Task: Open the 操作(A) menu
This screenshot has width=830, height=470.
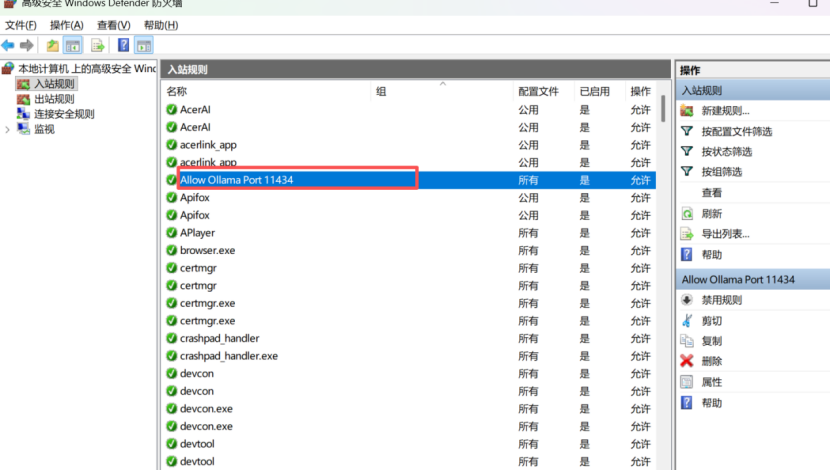Action: 67,25
